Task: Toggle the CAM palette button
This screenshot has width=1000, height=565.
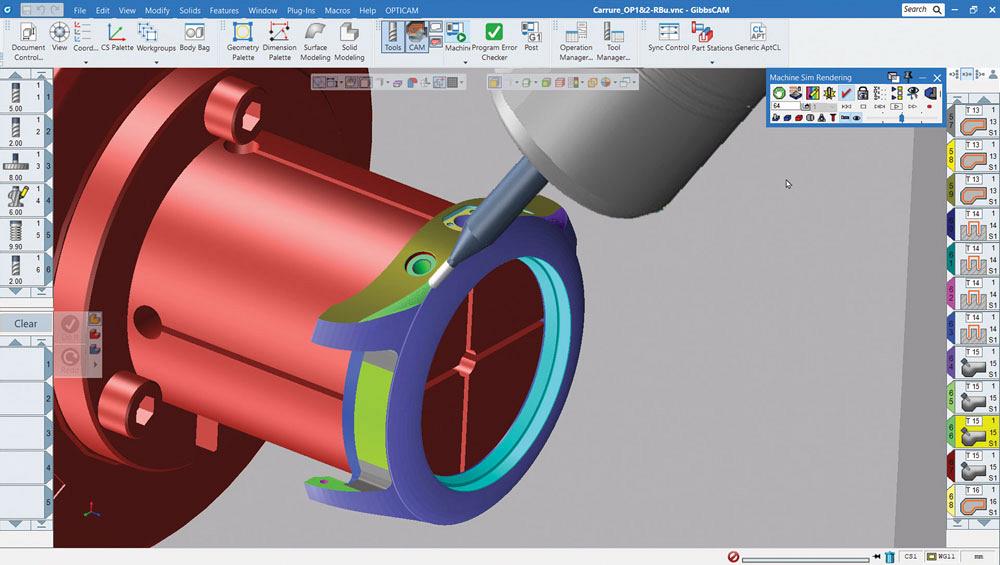Action: click(416, 36)
